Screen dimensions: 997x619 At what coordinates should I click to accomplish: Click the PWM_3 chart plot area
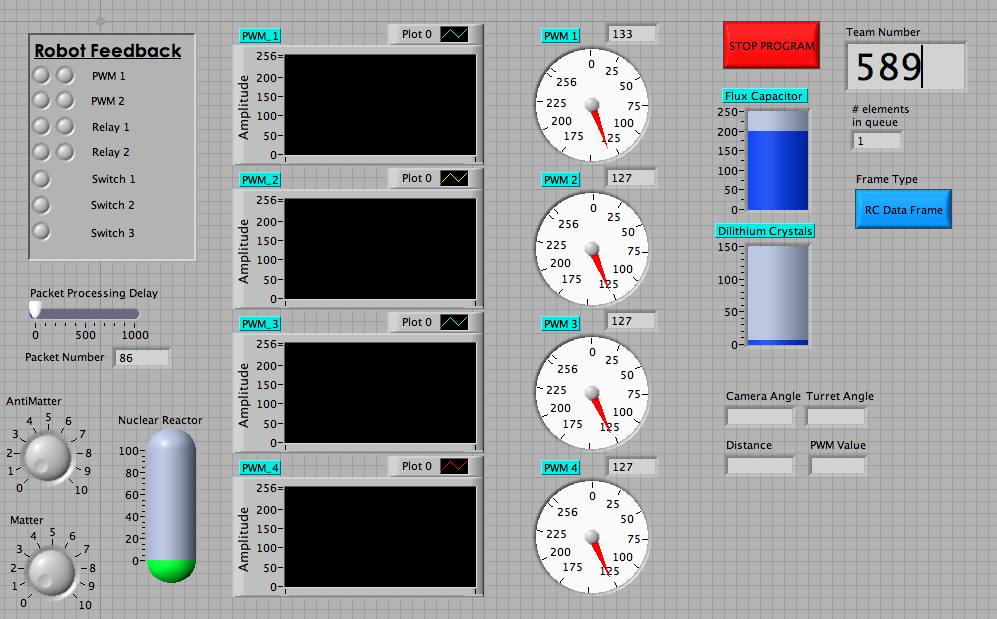380,393
